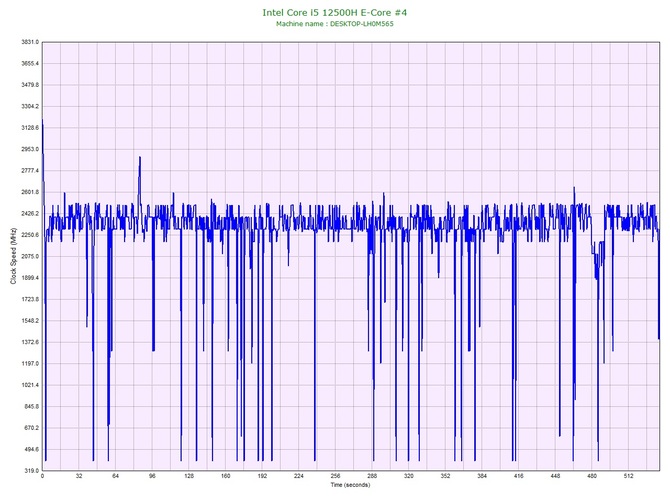The height and width of the screenshot is (502, 670).
Task: Click the 2601.8 y-axis value
Action: [30, 192]
